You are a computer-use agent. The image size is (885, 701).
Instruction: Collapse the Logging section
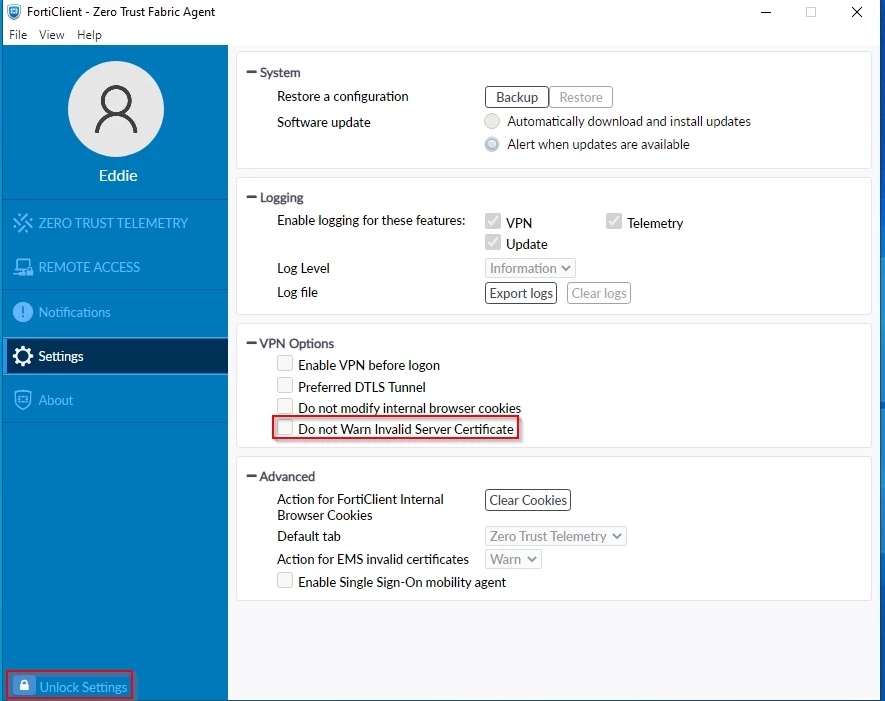pos(252,198)
